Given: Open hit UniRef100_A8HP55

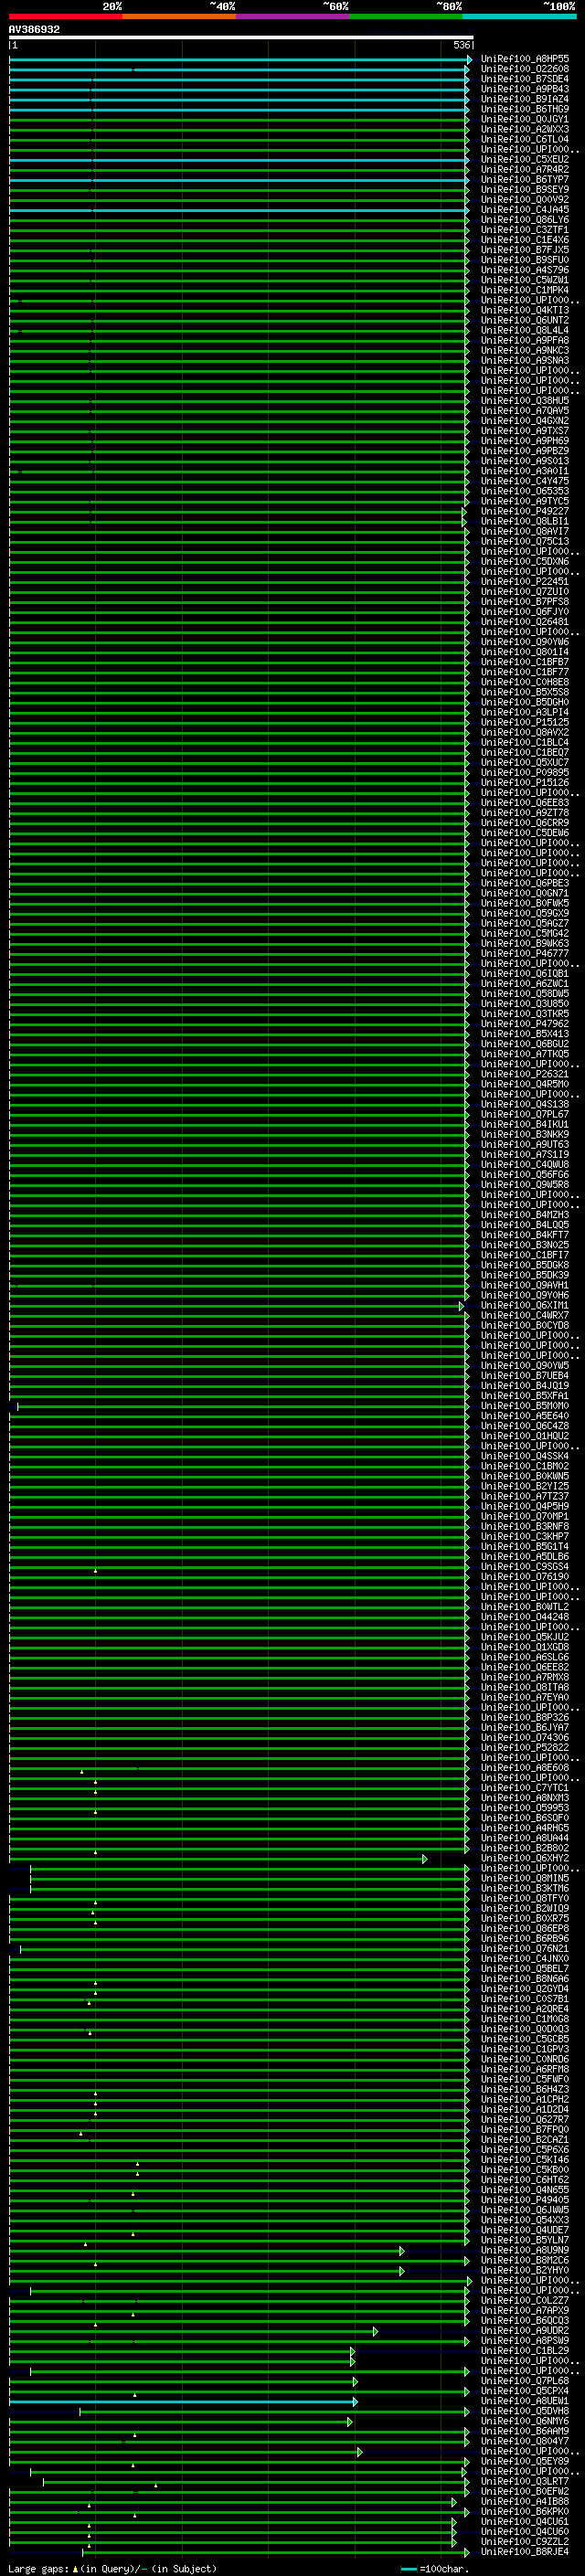Looking at the screenshot, I should pyautogui.click(x=524, y=59).
